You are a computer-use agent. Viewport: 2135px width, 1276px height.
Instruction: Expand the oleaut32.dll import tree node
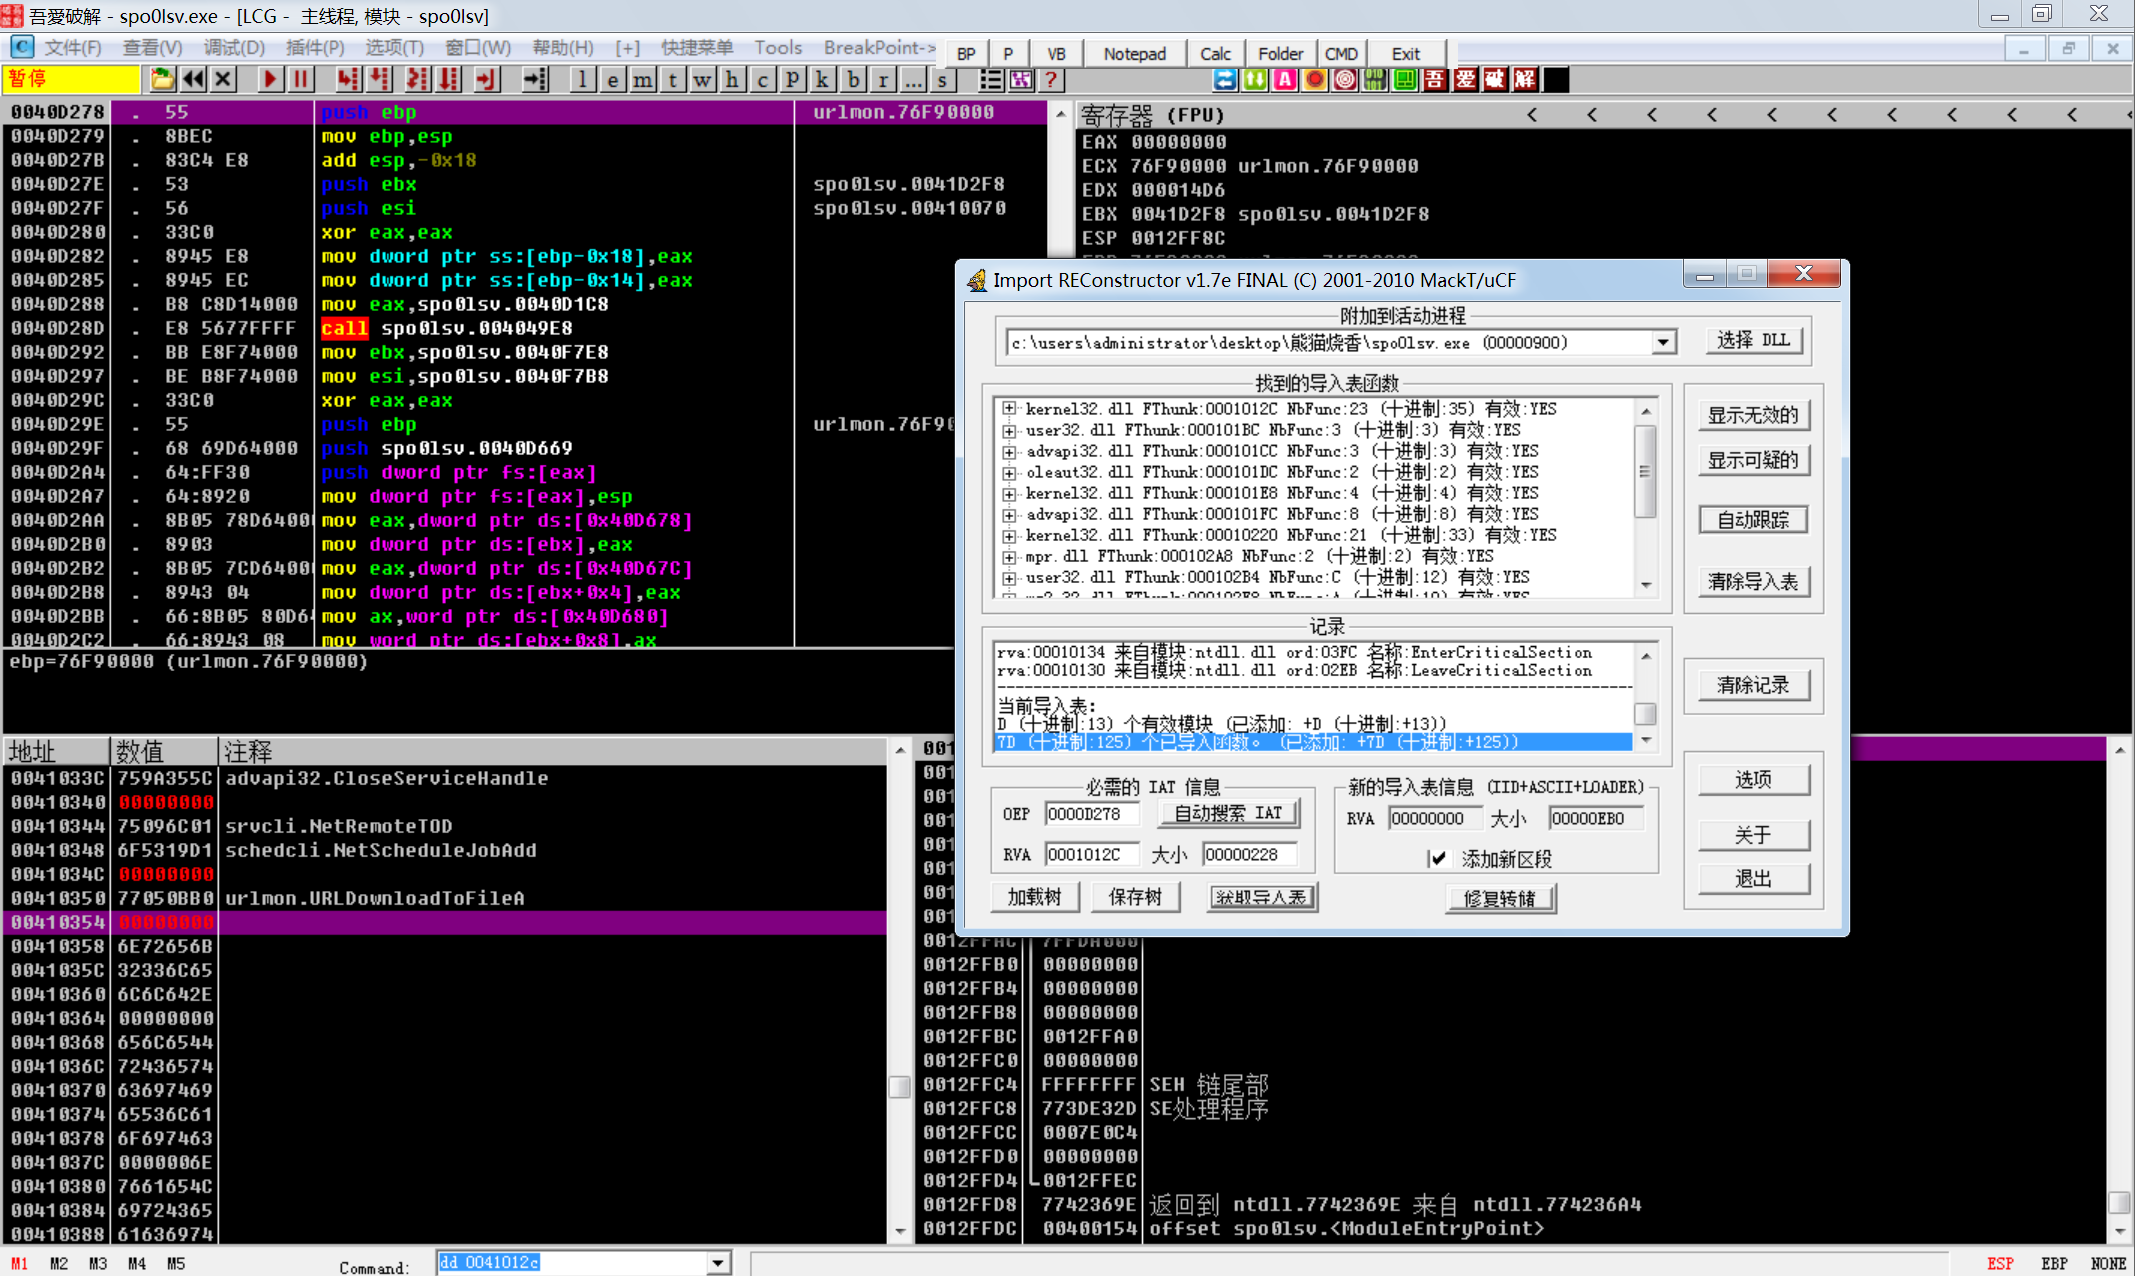click(x=1009, y=472)
